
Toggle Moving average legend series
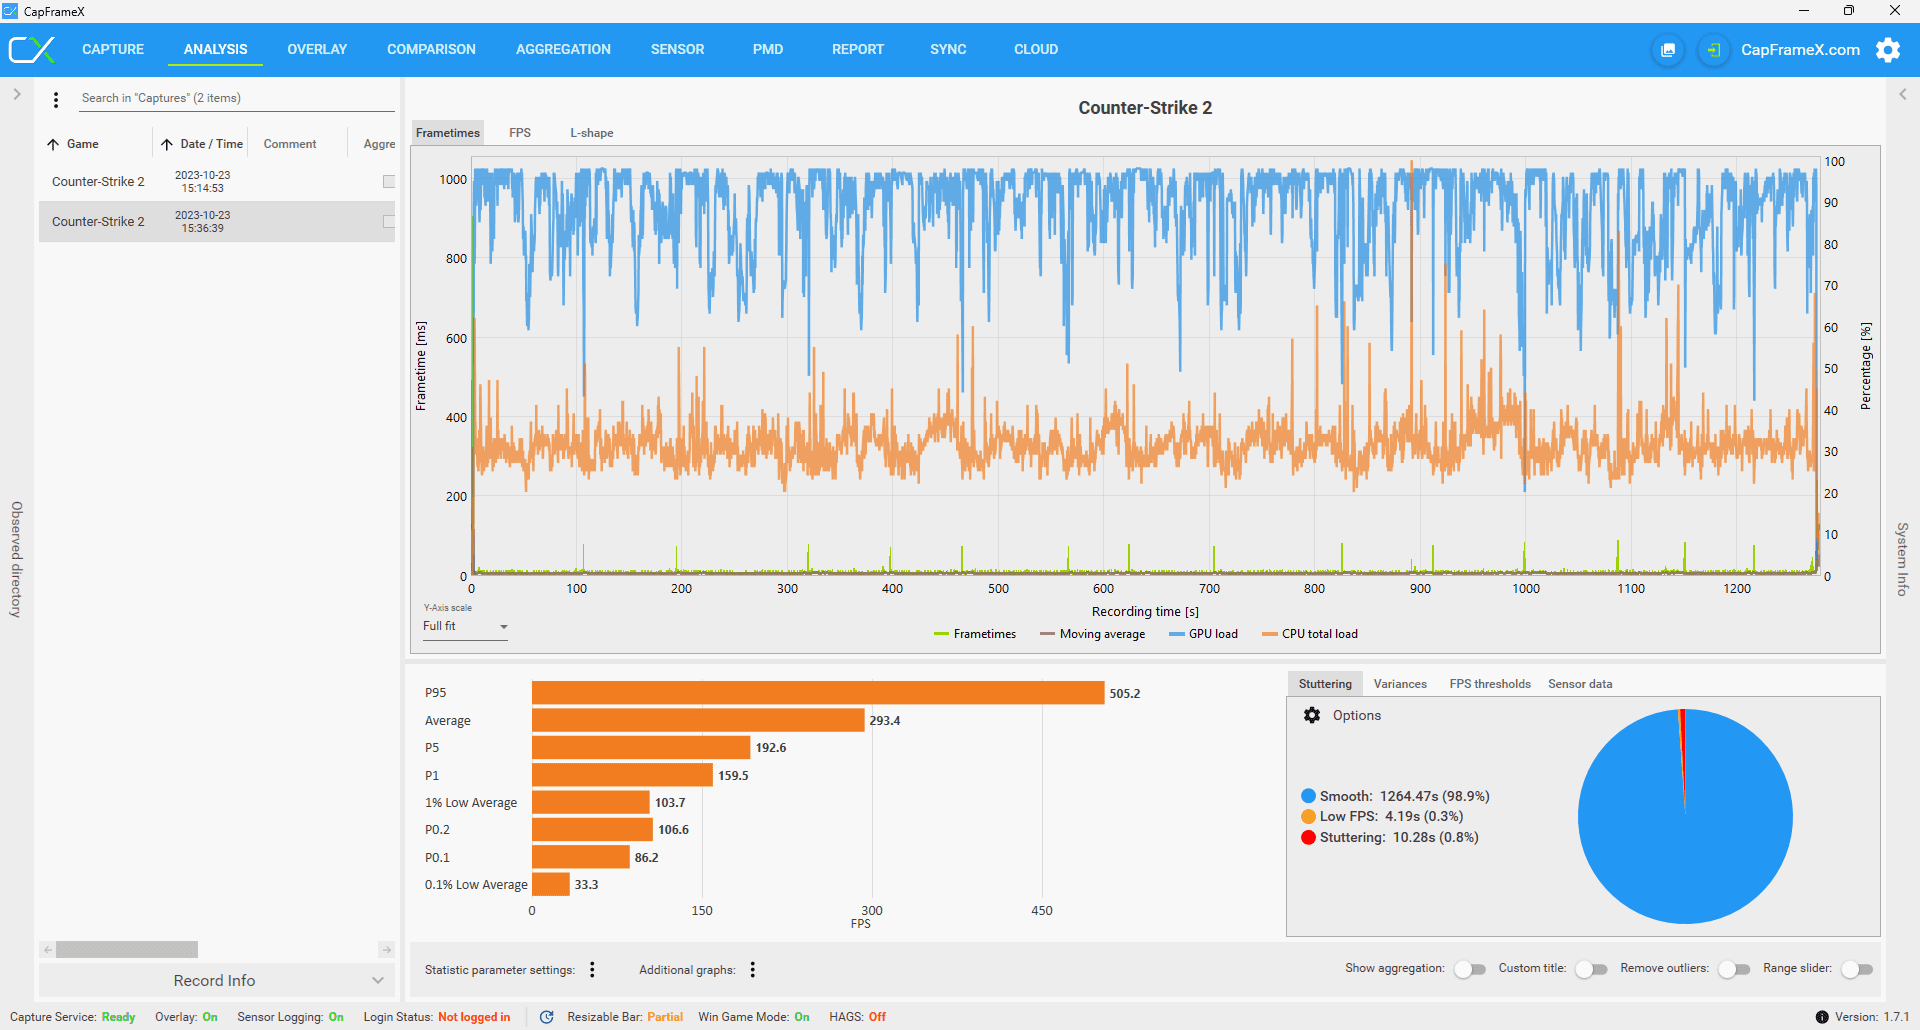1092,634
